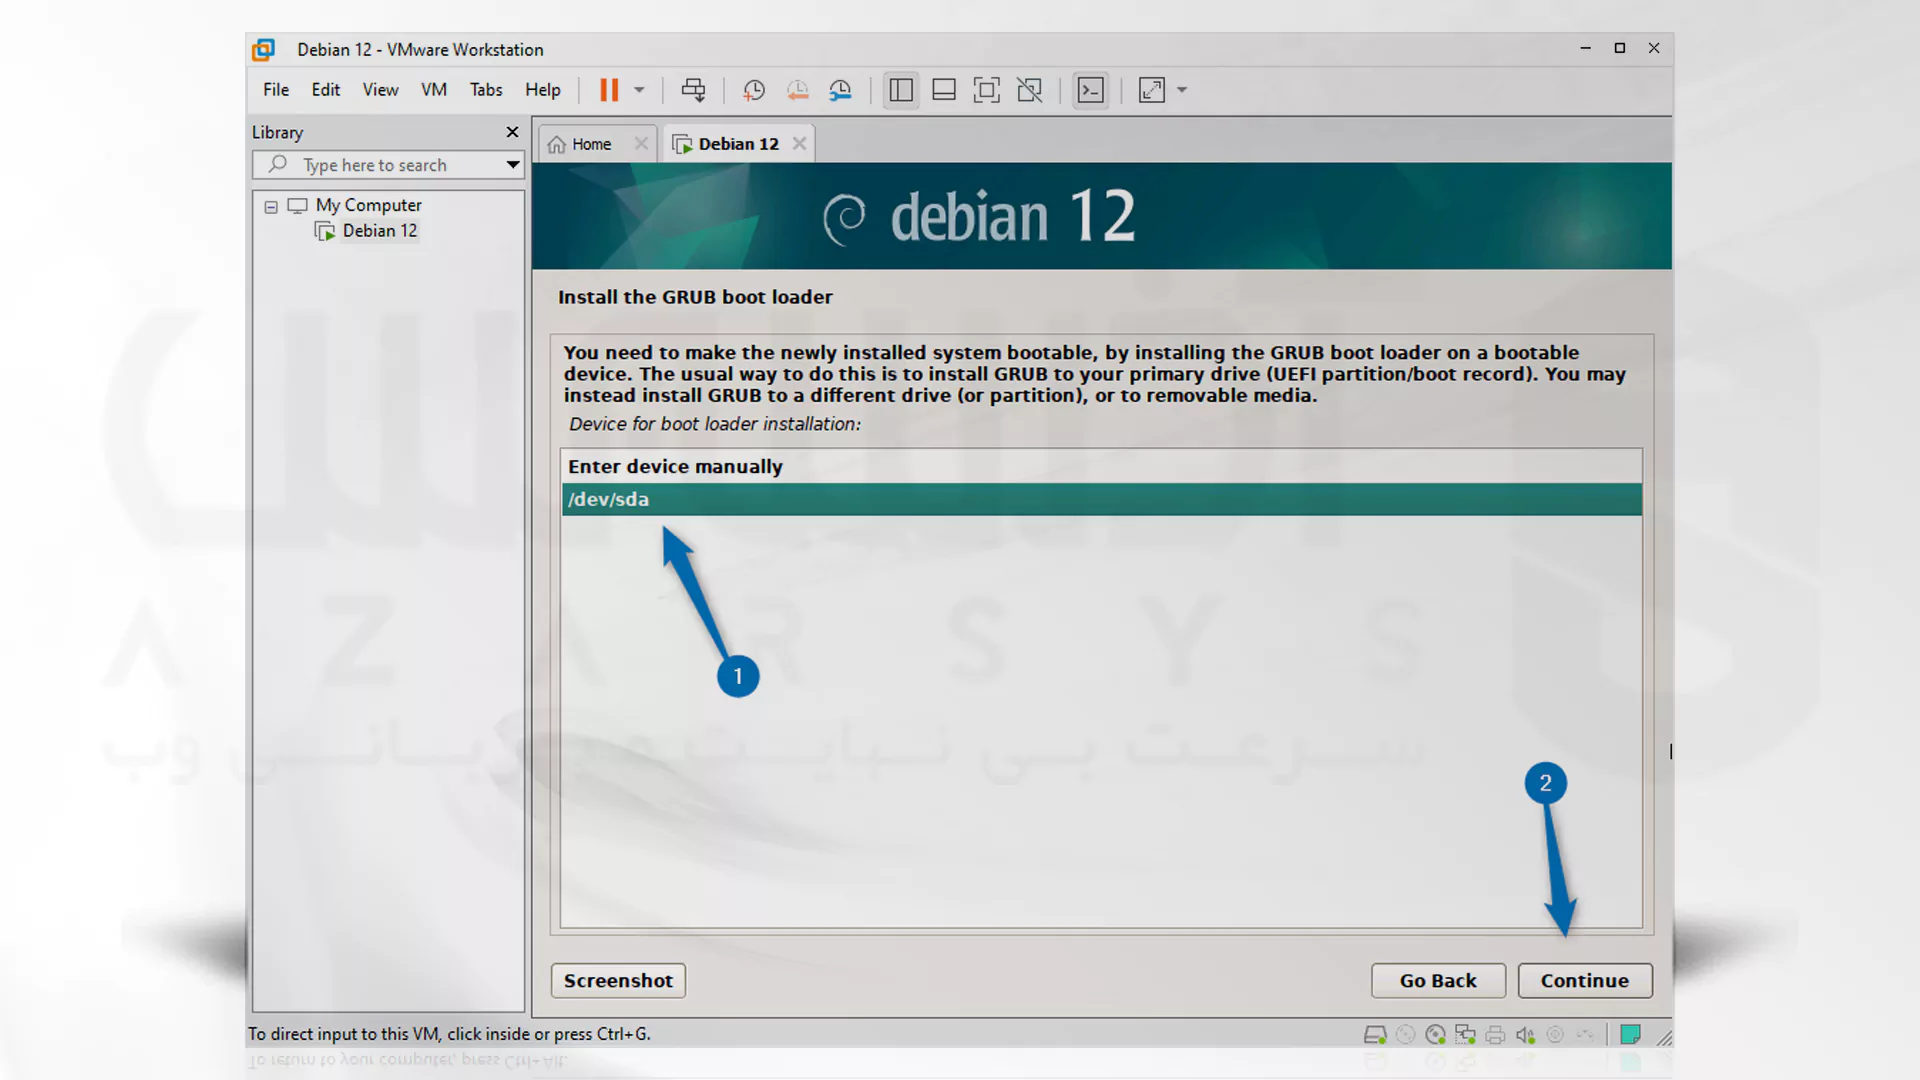Select the /dev/sda device row
Screen dimensions: 1920x1080
[x=1101, y=500]
